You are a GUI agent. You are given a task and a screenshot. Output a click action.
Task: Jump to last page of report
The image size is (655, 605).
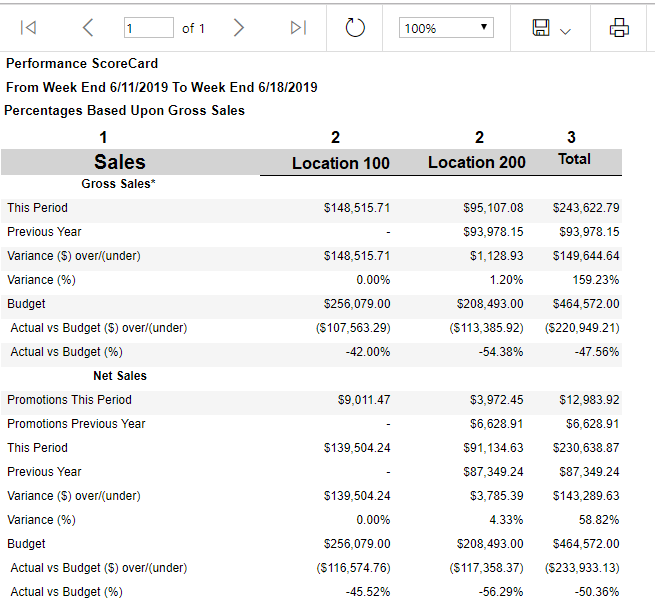pyautogui.click(x=298, y=28)
